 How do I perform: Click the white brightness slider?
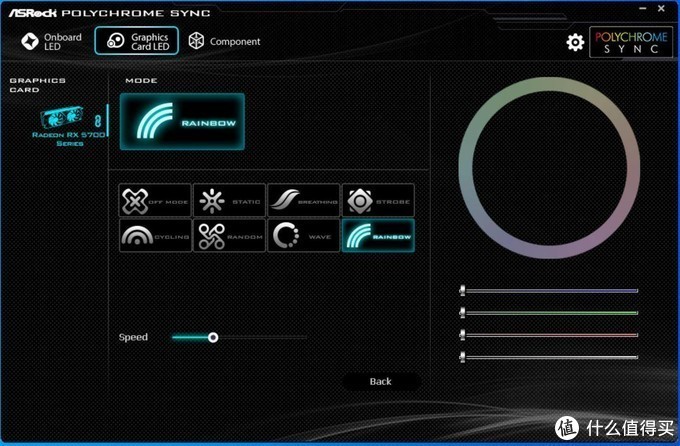[549, 357]
